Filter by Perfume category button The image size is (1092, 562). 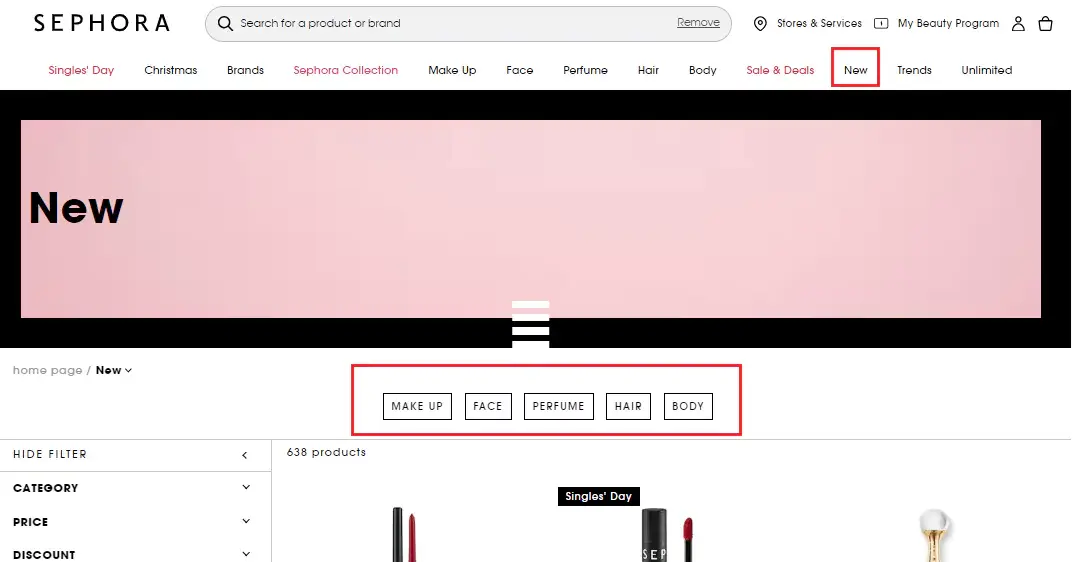(558, 406)
